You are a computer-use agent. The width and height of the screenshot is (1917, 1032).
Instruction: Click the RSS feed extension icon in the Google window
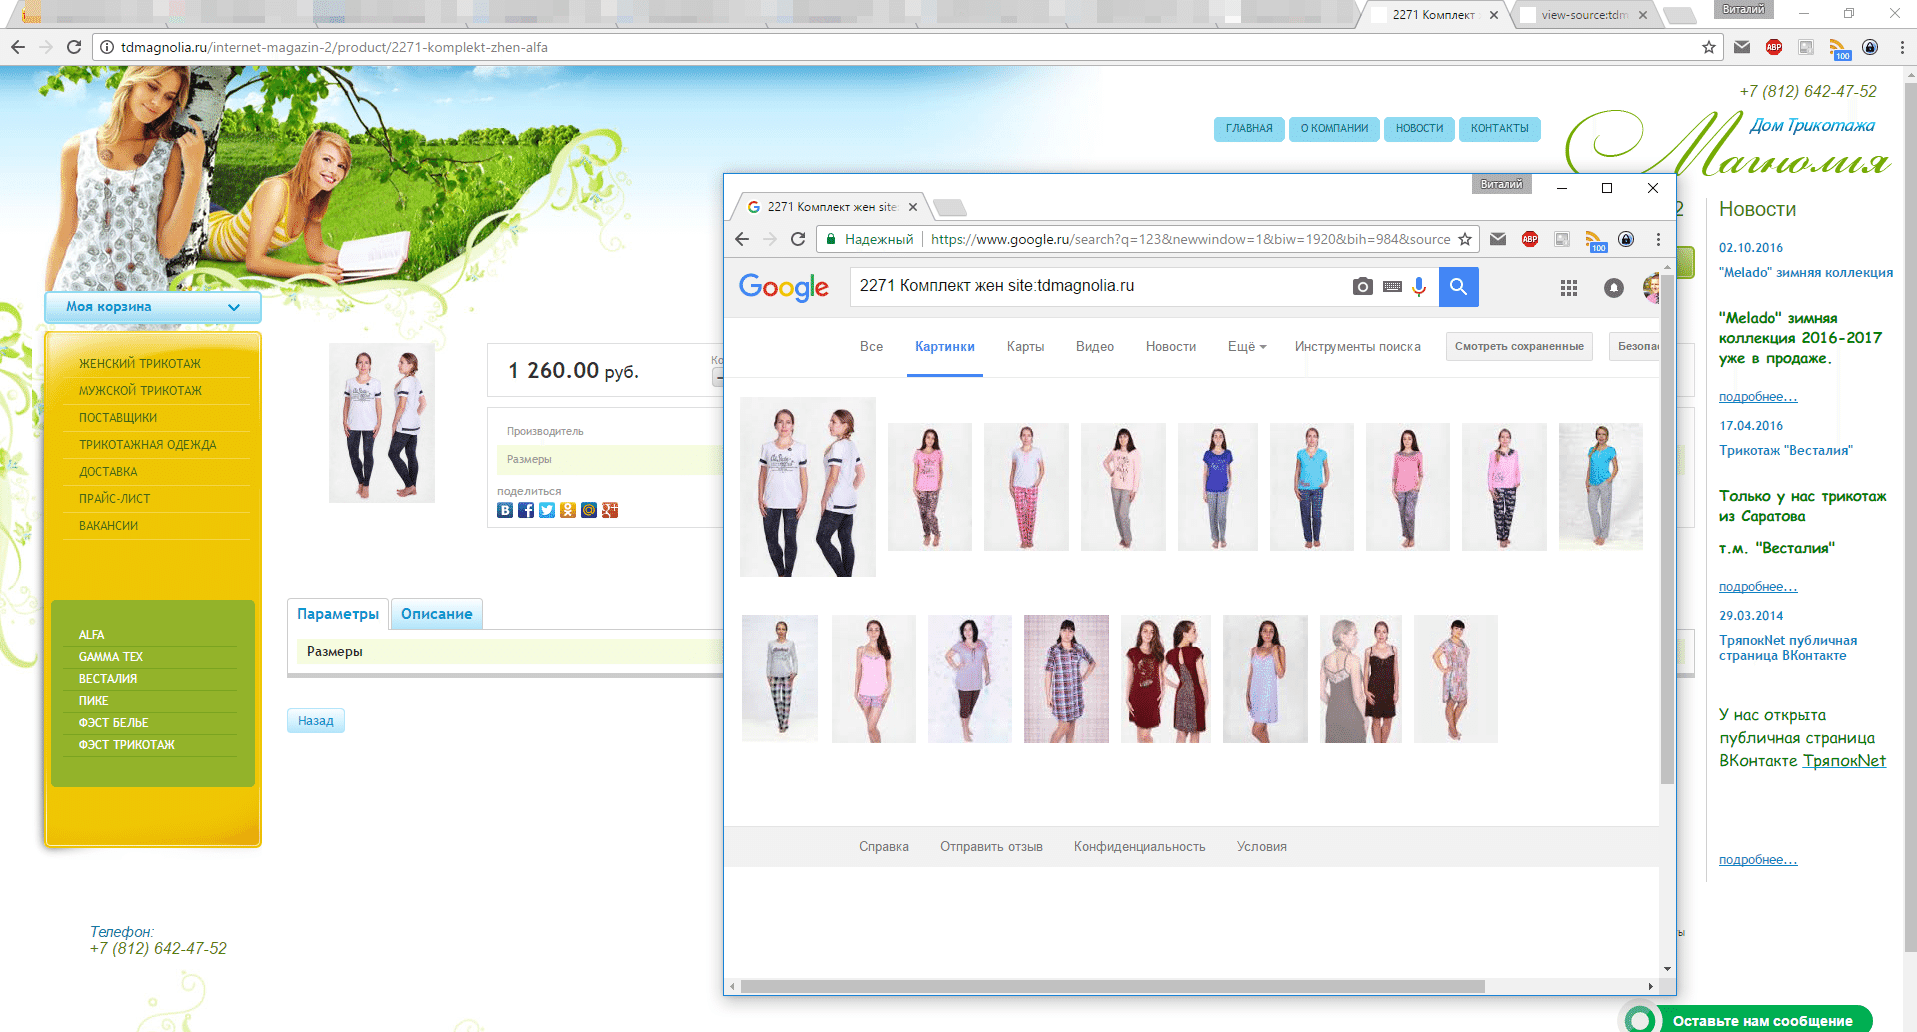pos(1596,240)
